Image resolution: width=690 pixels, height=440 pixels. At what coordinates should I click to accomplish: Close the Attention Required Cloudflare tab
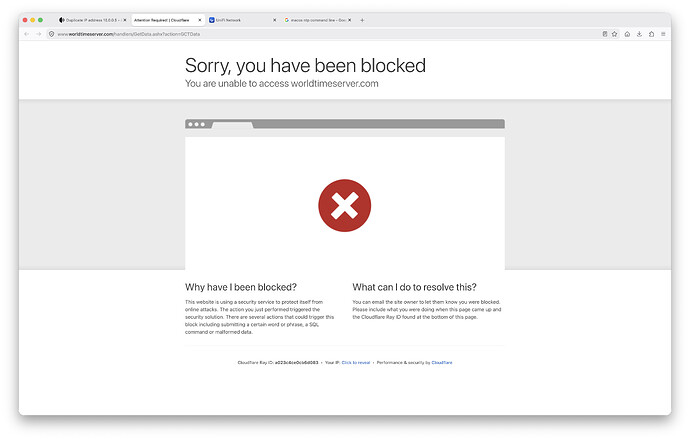pos(200,20)
